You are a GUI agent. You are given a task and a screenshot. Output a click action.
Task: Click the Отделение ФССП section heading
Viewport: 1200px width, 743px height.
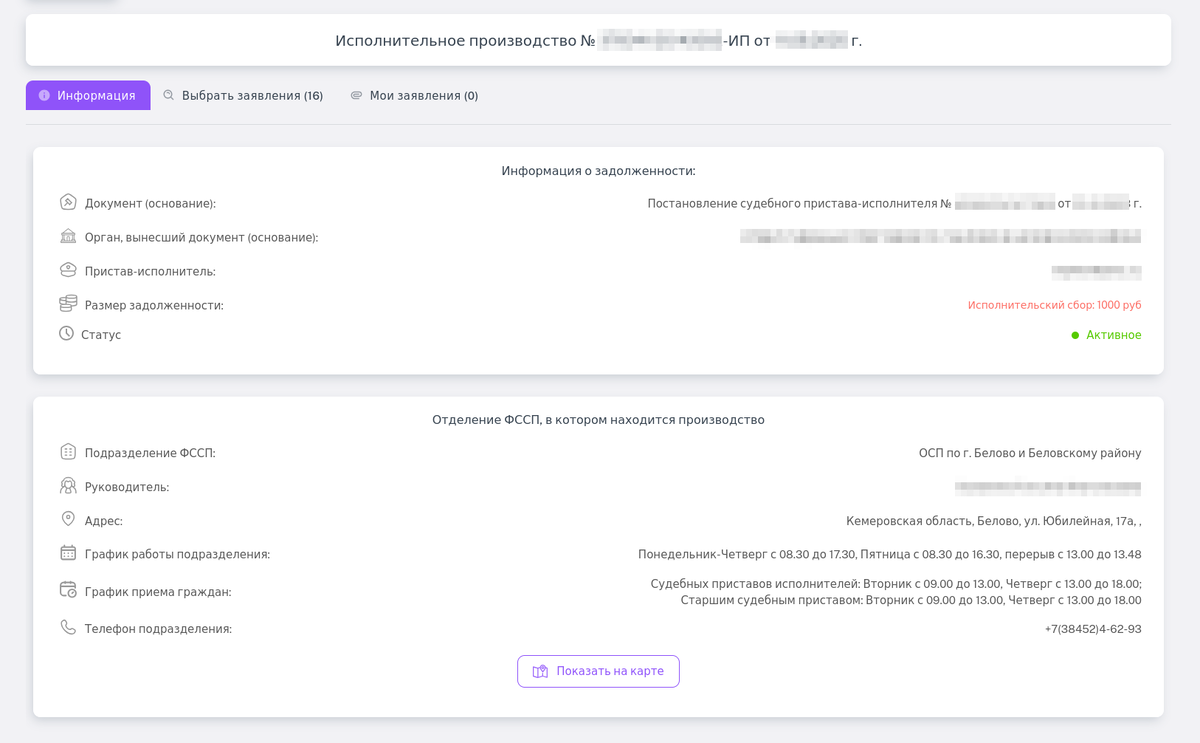tap(598, 420)
